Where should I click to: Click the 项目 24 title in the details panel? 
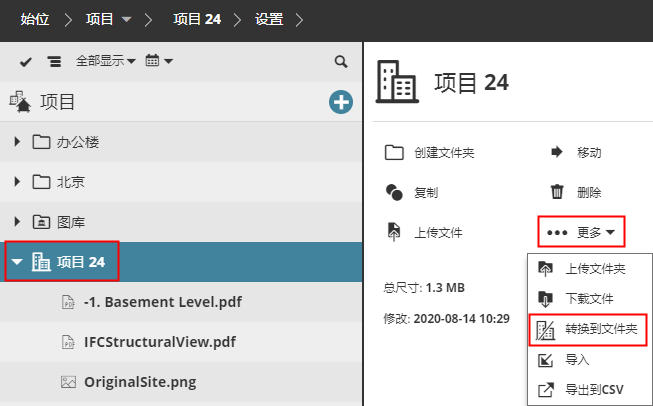(x=471, y=82)
